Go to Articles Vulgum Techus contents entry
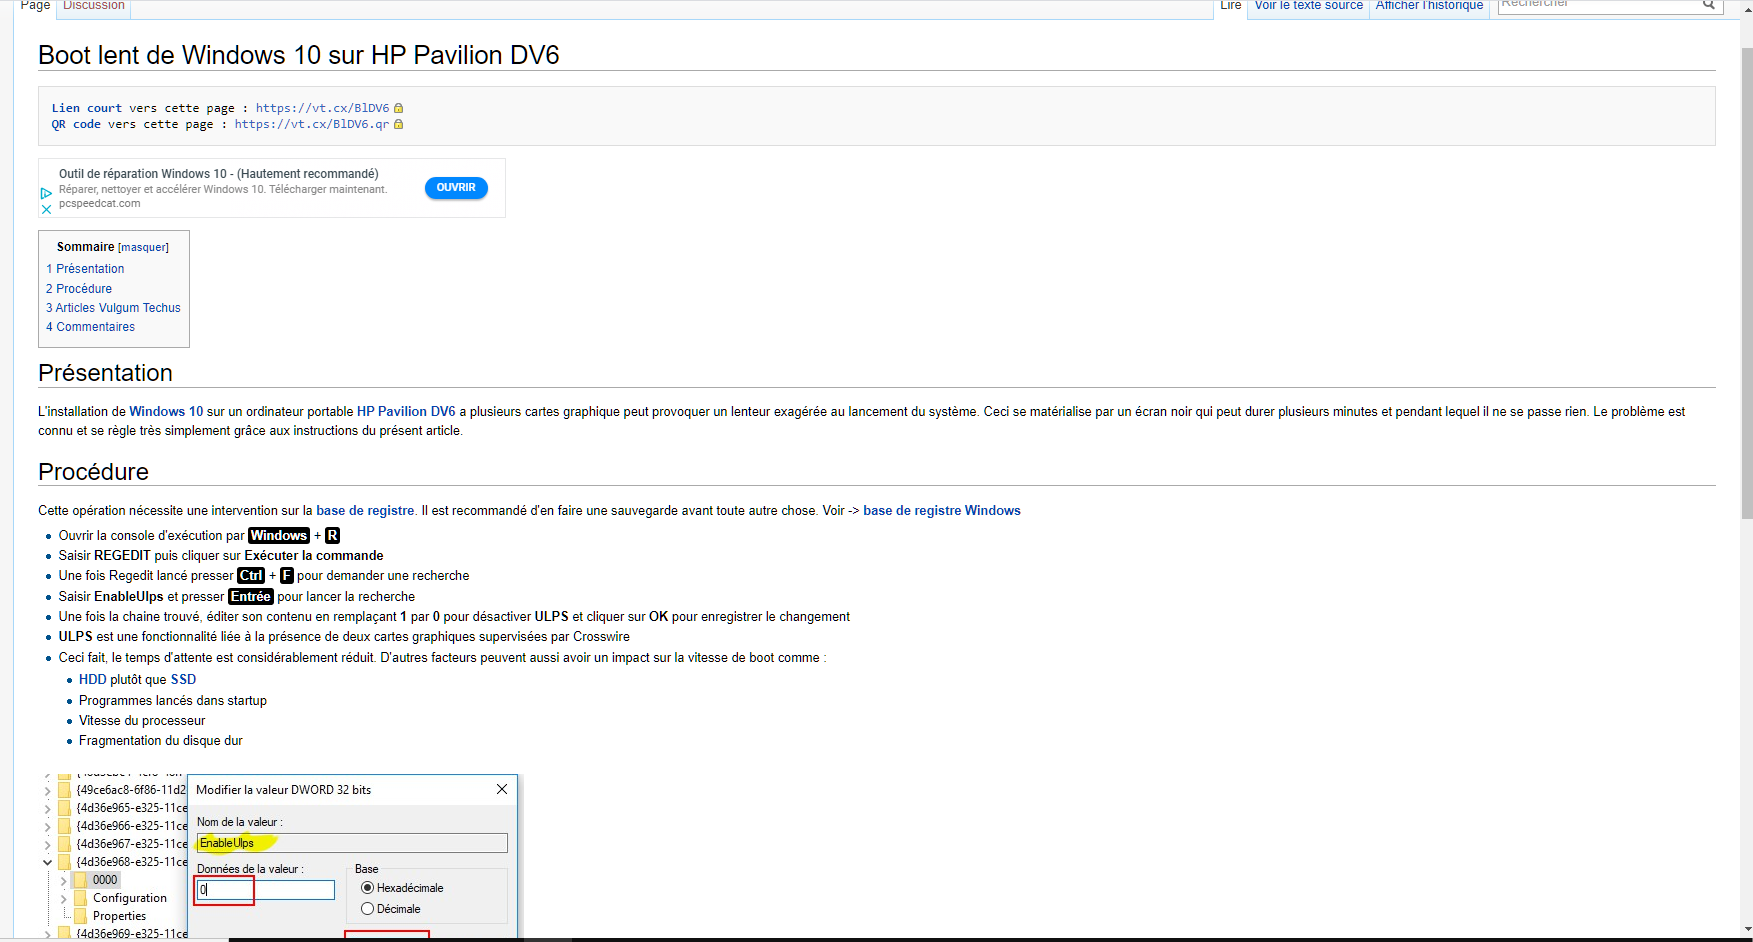This screenshot has width=1753, height=942. point(113,308)
